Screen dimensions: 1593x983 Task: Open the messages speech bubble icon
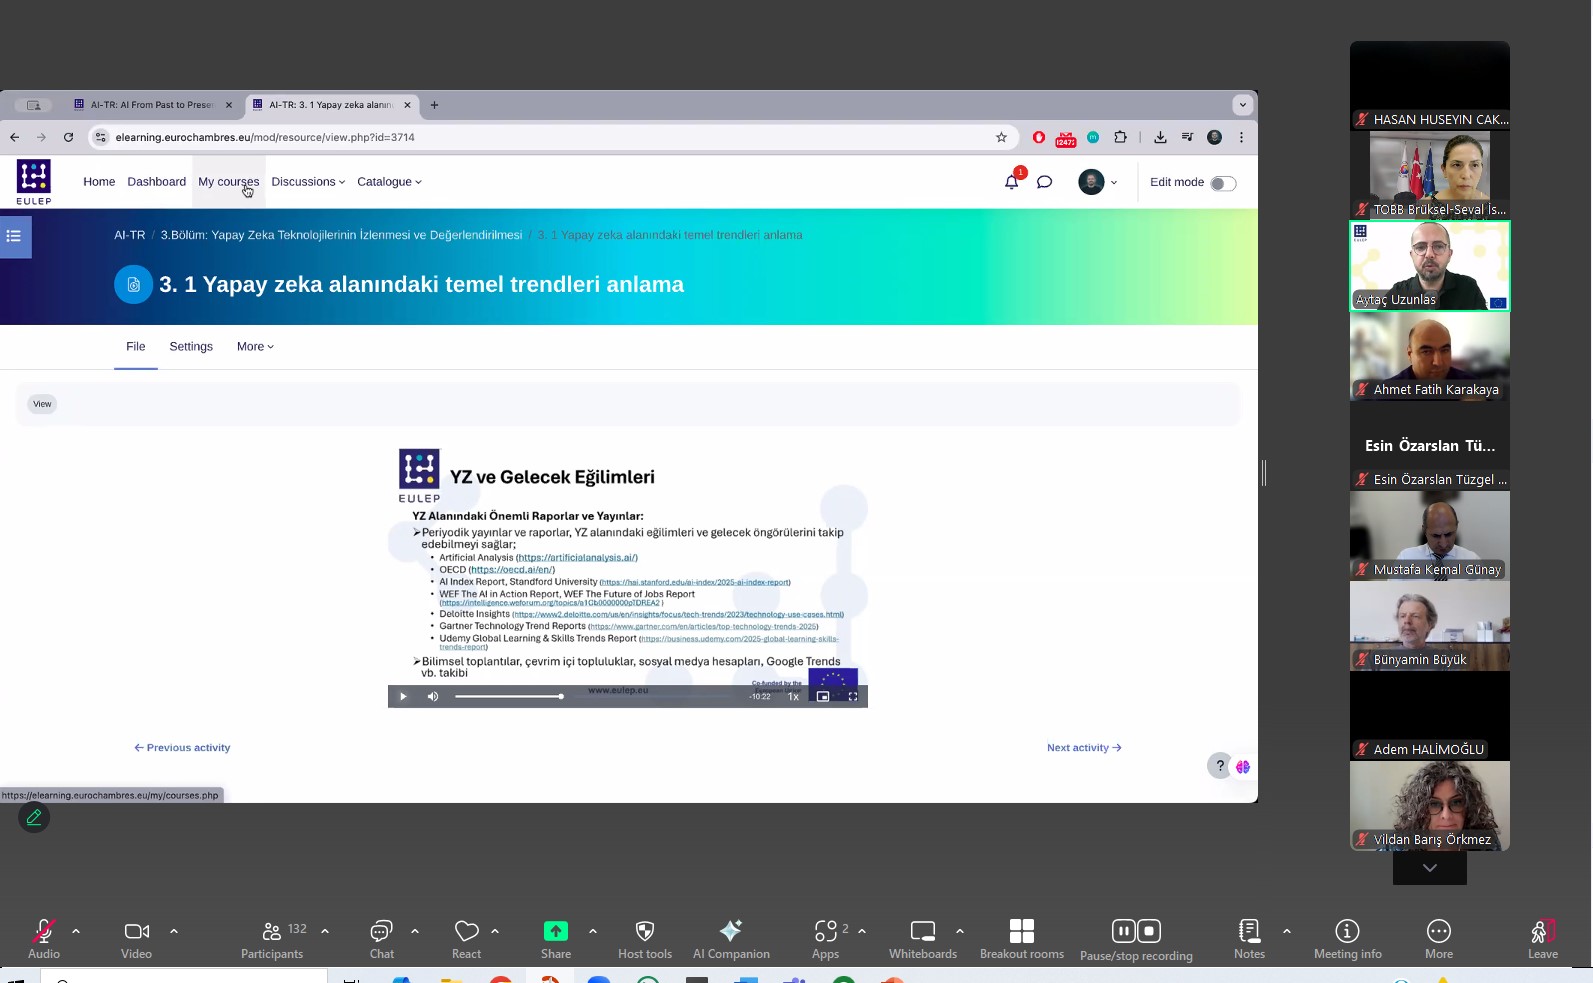(x=1045, y=182)
